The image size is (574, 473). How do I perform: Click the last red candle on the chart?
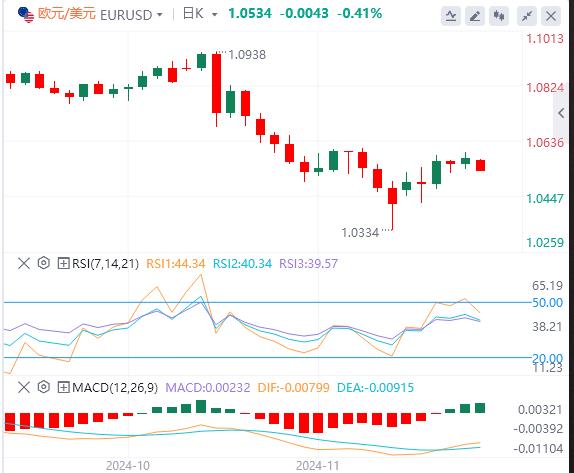[481, 165]
